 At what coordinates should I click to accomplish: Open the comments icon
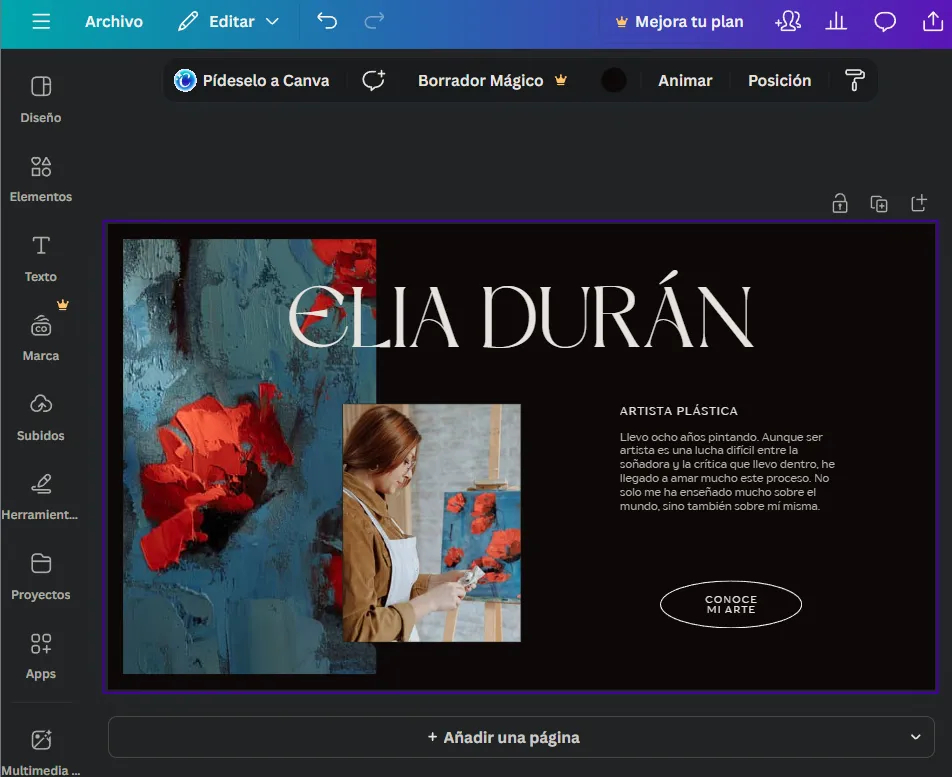pyautogui.click(x=884, y=20)
